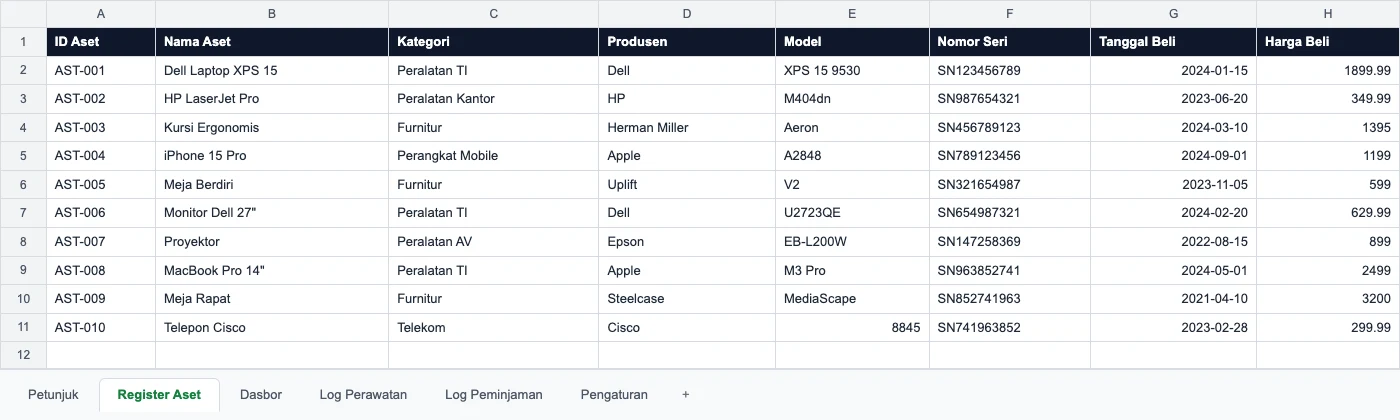Select date cell 2024-01-15
The image size is (1400, 420).
(1173, 71)
